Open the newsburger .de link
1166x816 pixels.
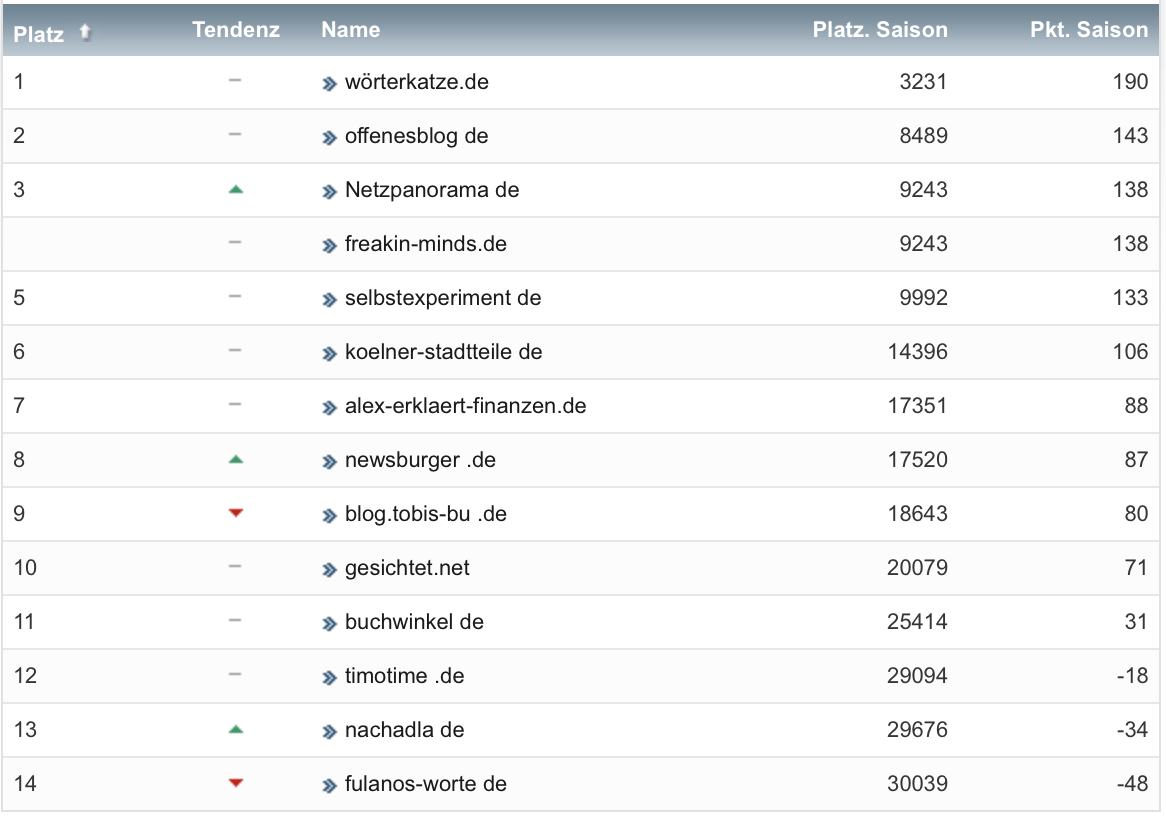[x=420, y=460]
